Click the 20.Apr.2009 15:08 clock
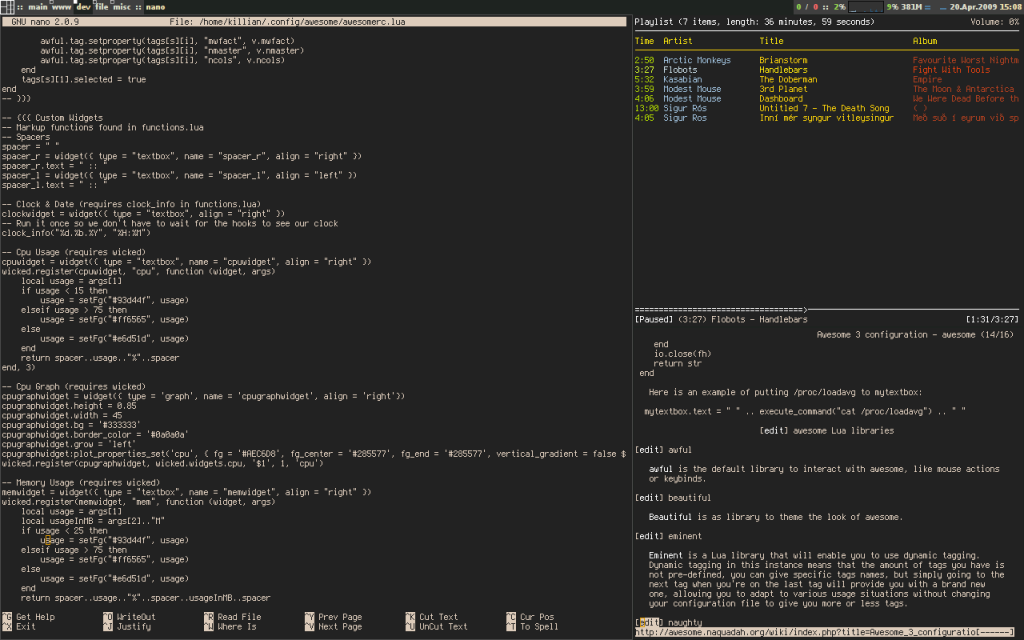The width and height of the screenshot is (1024, 640). point(985,7)
